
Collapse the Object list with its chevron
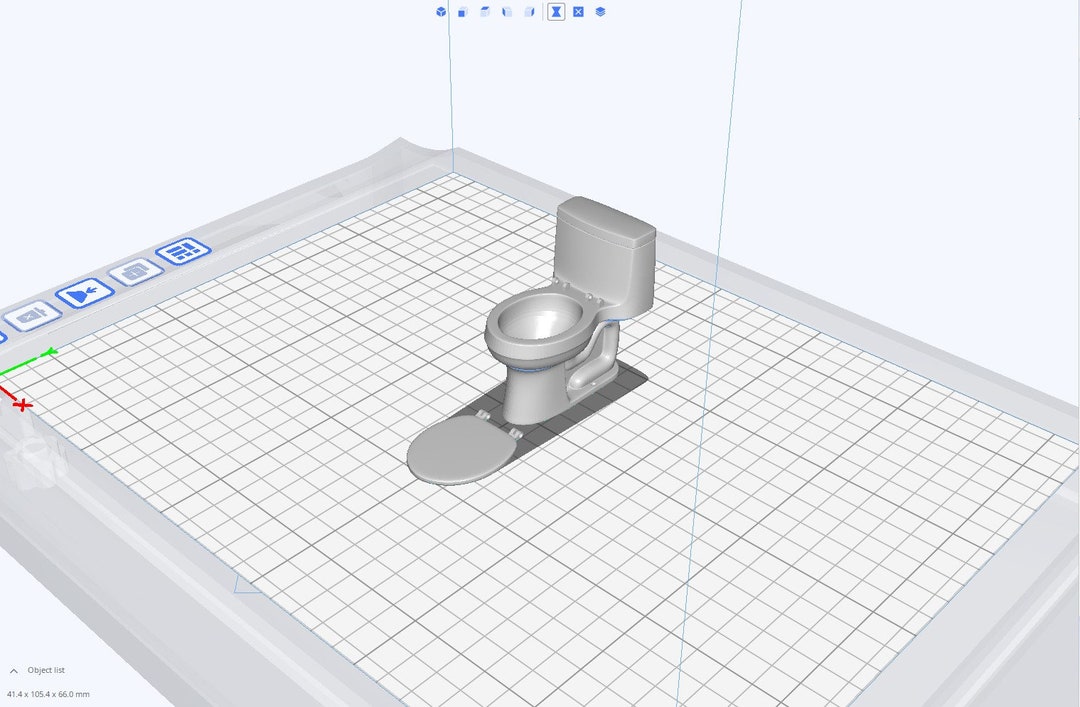(x=14, y=670)
